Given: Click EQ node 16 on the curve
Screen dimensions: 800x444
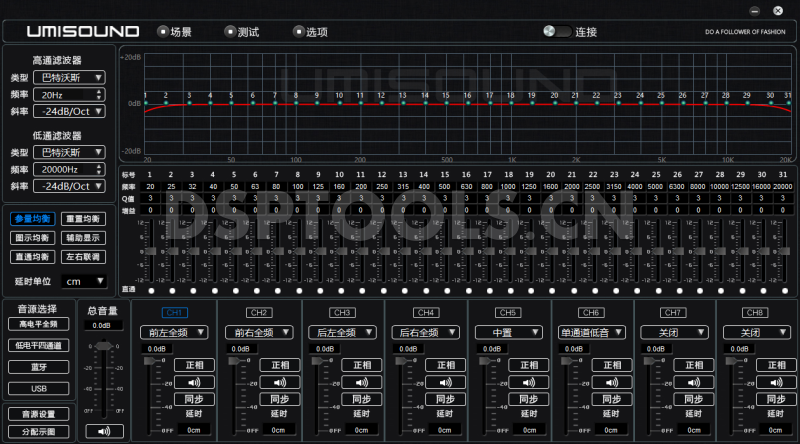Looking at the screenshot, I should [x=468, y=103].
